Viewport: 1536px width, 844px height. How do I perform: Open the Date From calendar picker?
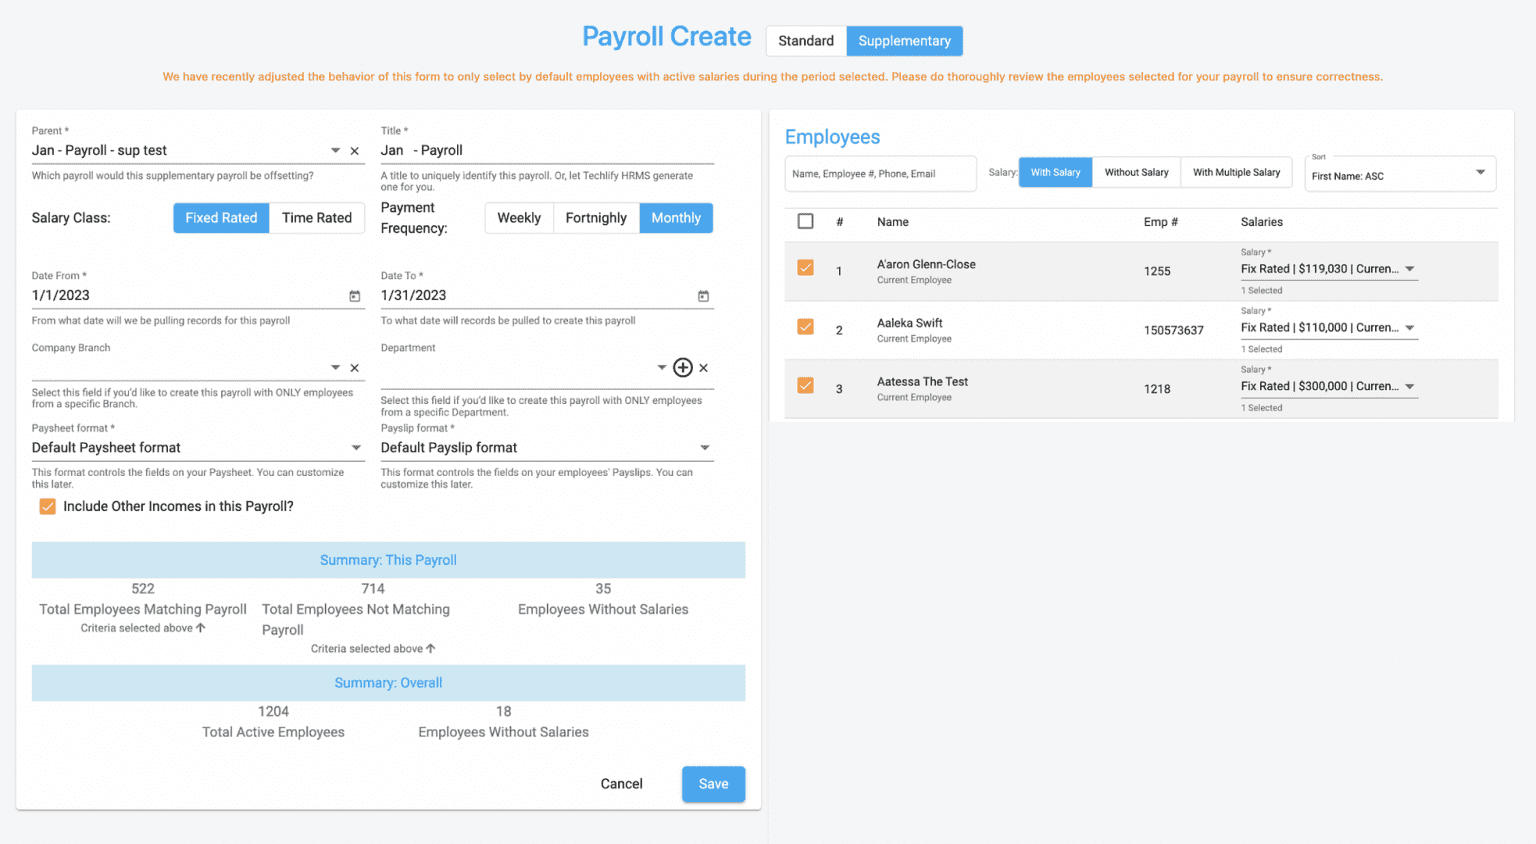(x=354, y=296)
